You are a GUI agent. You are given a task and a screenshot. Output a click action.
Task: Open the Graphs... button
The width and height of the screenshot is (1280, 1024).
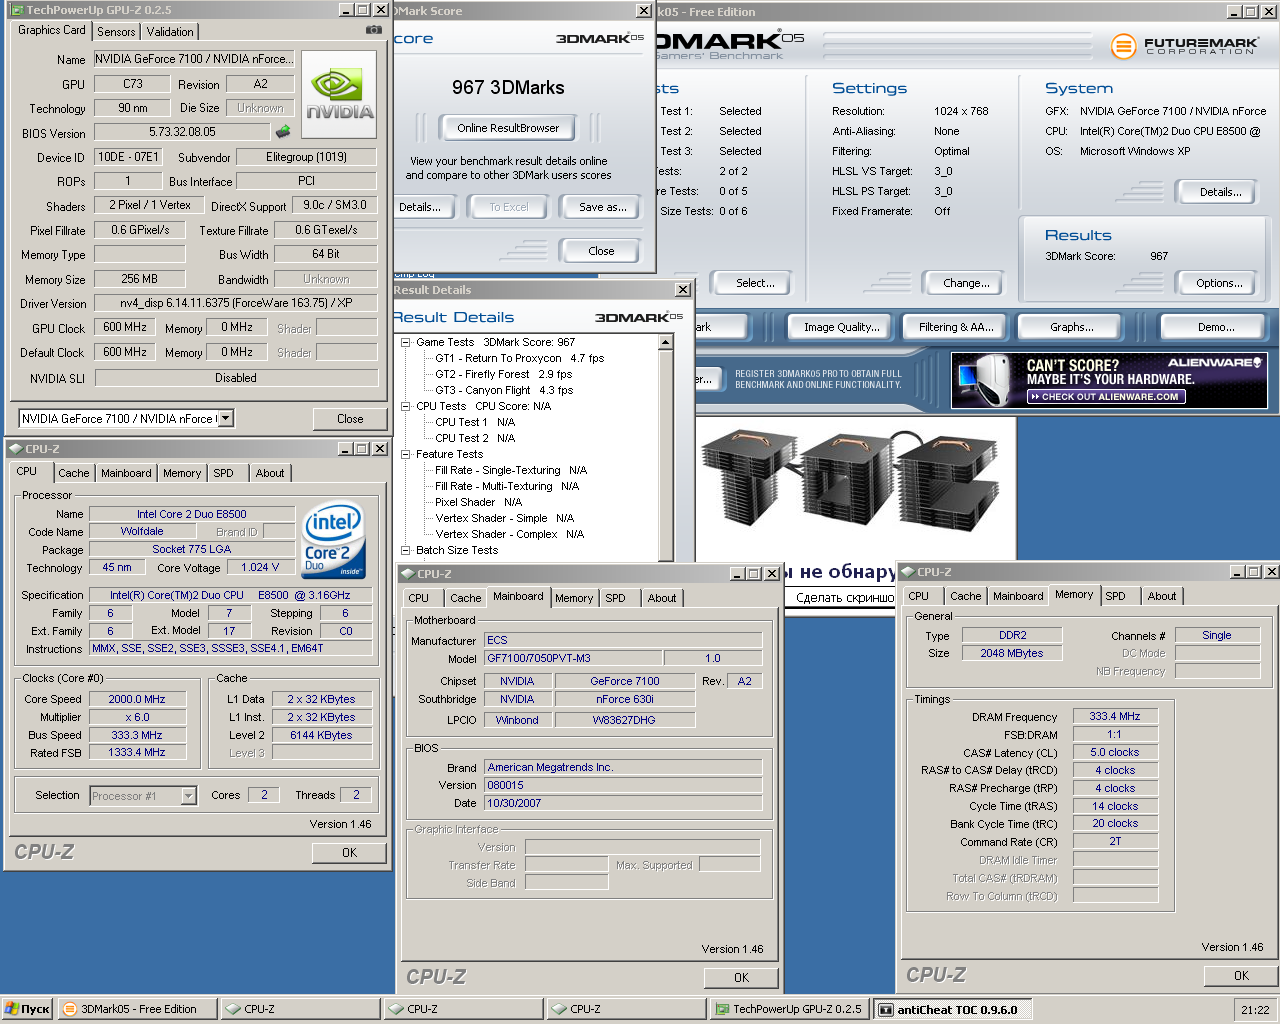click(1071, 327)
